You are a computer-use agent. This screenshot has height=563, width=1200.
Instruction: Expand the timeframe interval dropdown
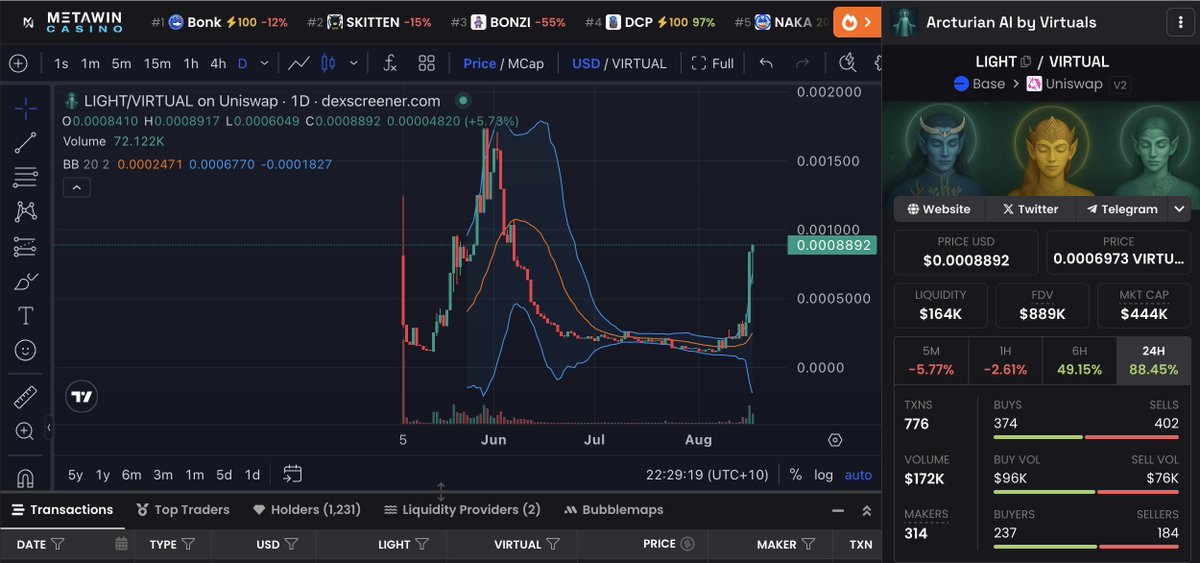click(x=264, y=63)
